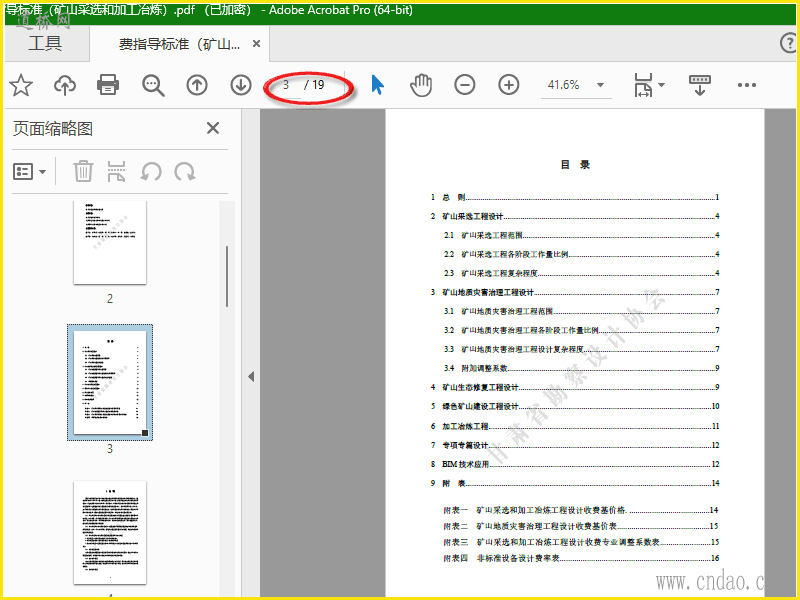Image resolution: width=800 pixels, height=600 pixels.
Task: Click the page number input field
Action: click(286, 85)
